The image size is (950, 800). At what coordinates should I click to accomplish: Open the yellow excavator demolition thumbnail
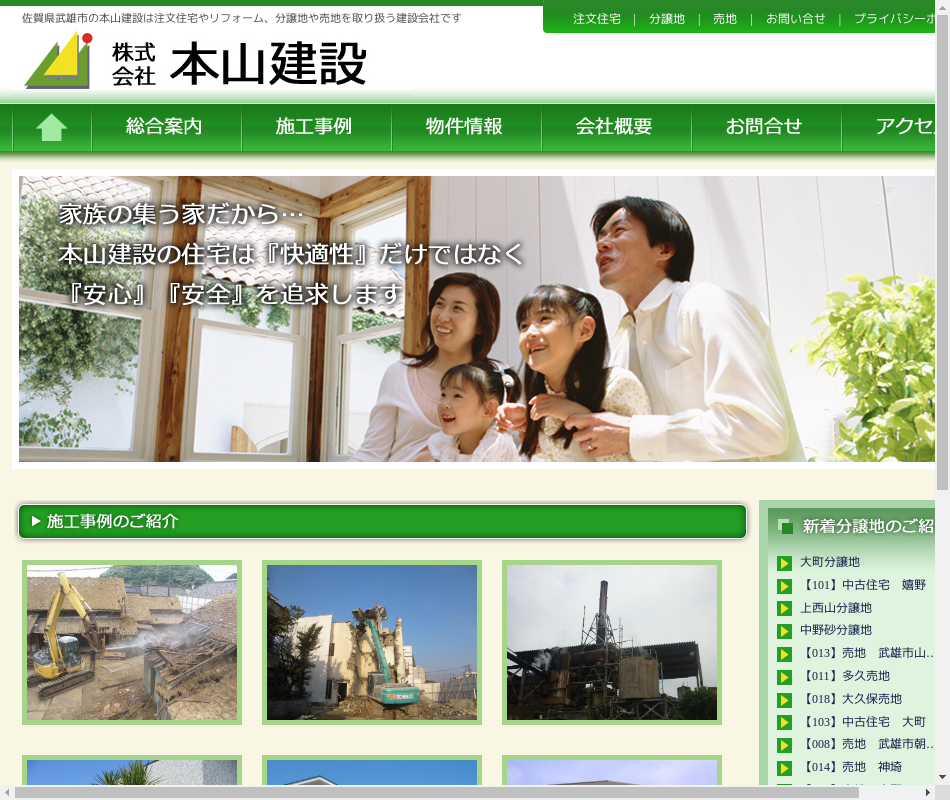point(132,642)
